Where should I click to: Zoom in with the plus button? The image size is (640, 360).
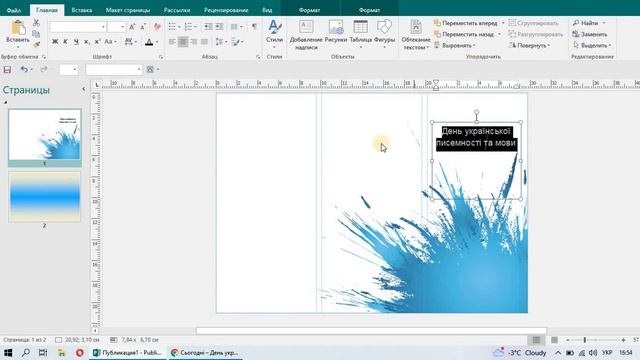tap(623, 340)
